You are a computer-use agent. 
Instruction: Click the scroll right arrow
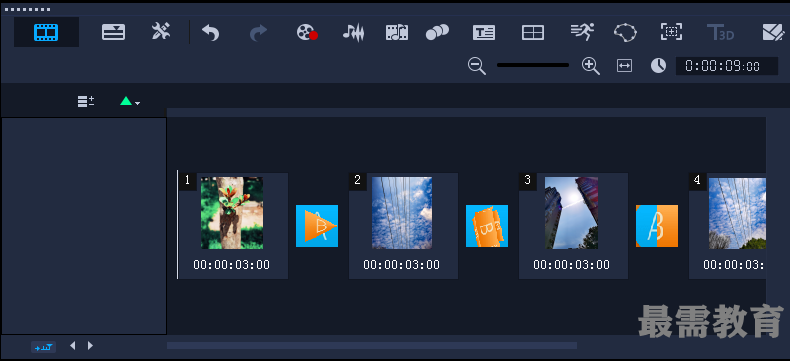point(90,345)
